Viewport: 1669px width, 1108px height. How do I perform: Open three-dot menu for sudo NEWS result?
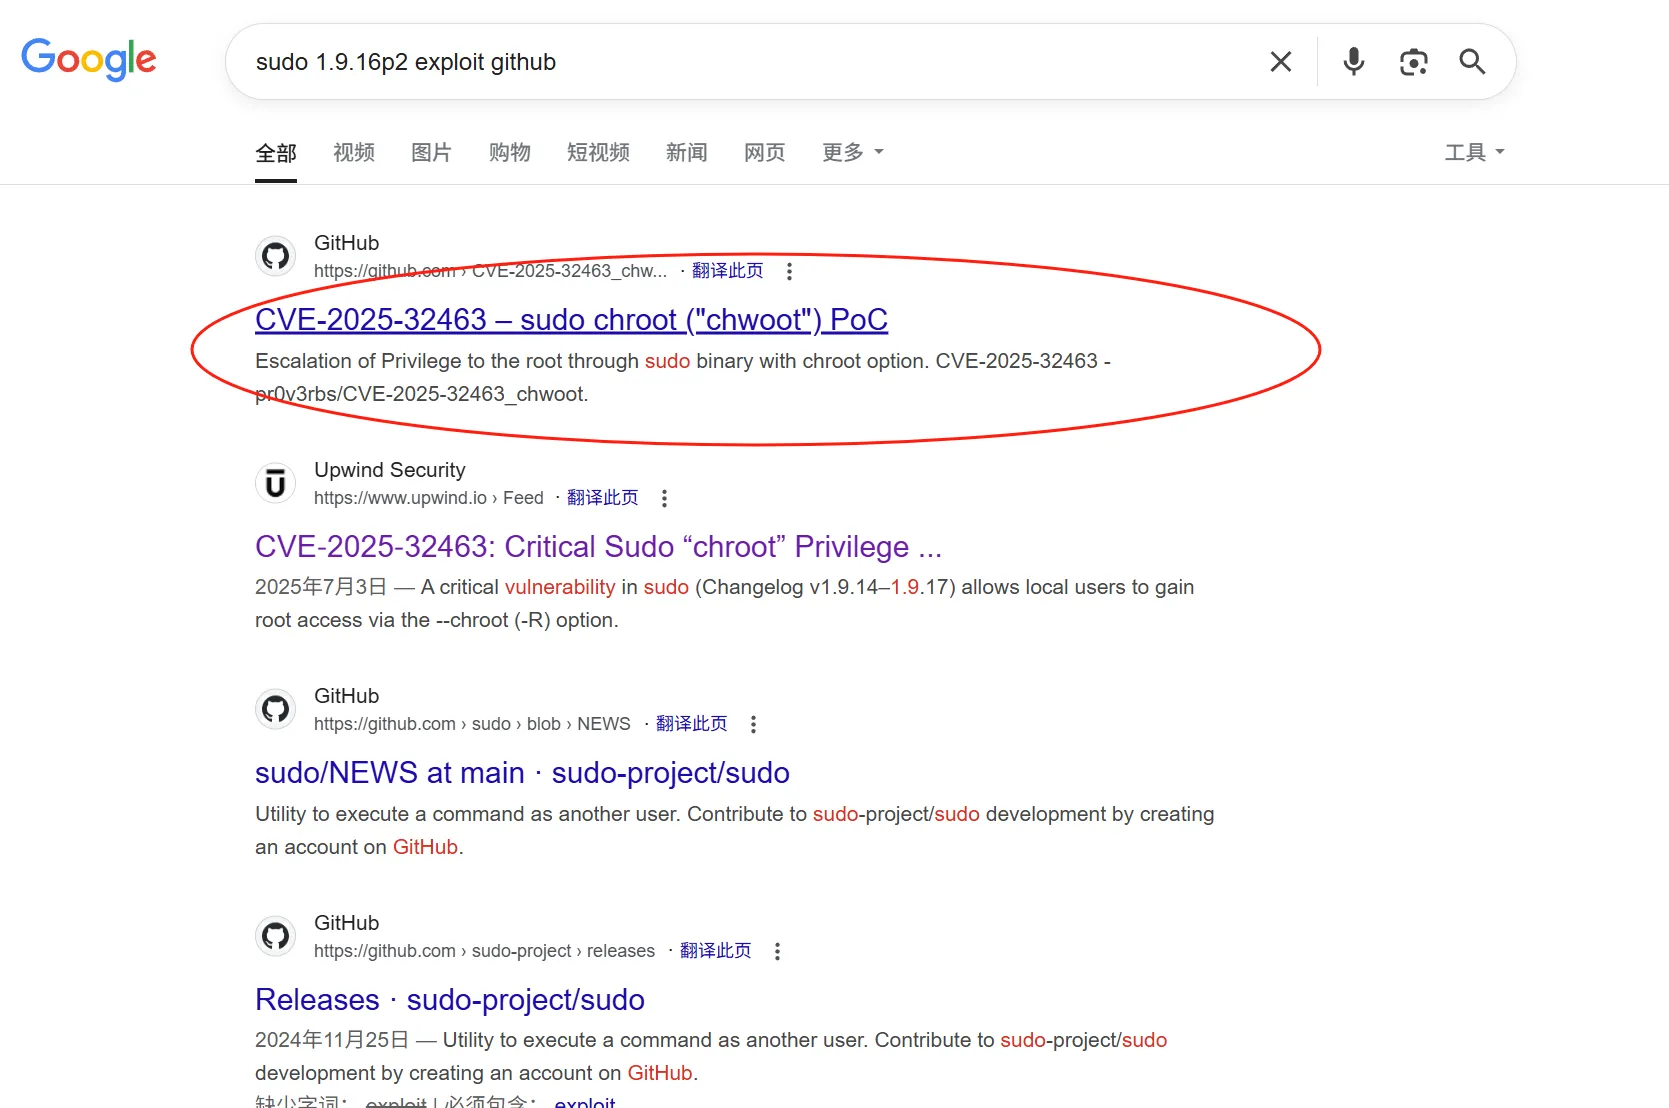[753, 724]
